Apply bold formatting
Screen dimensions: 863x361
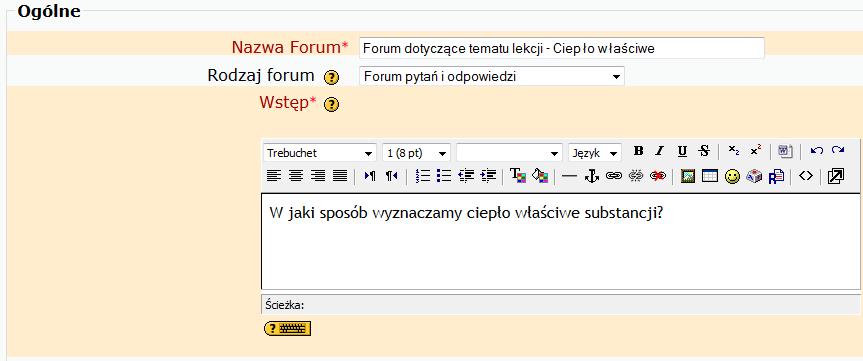638,151
